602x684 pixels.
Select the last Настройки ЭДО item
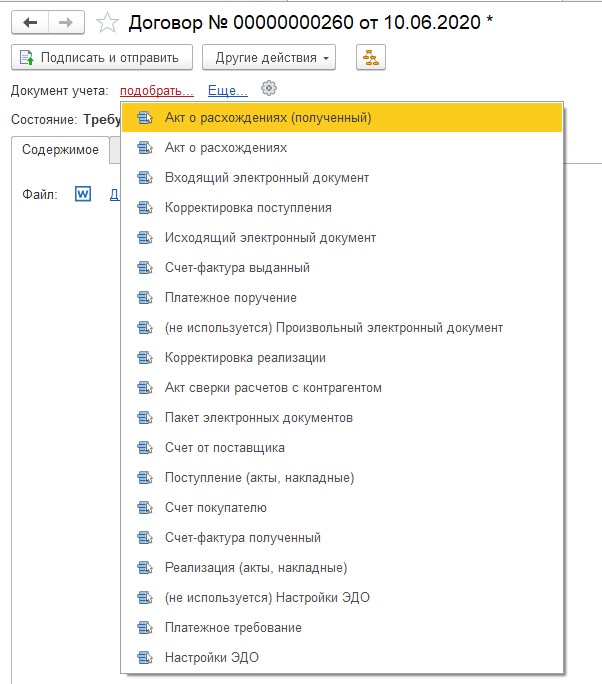(342, 657)
